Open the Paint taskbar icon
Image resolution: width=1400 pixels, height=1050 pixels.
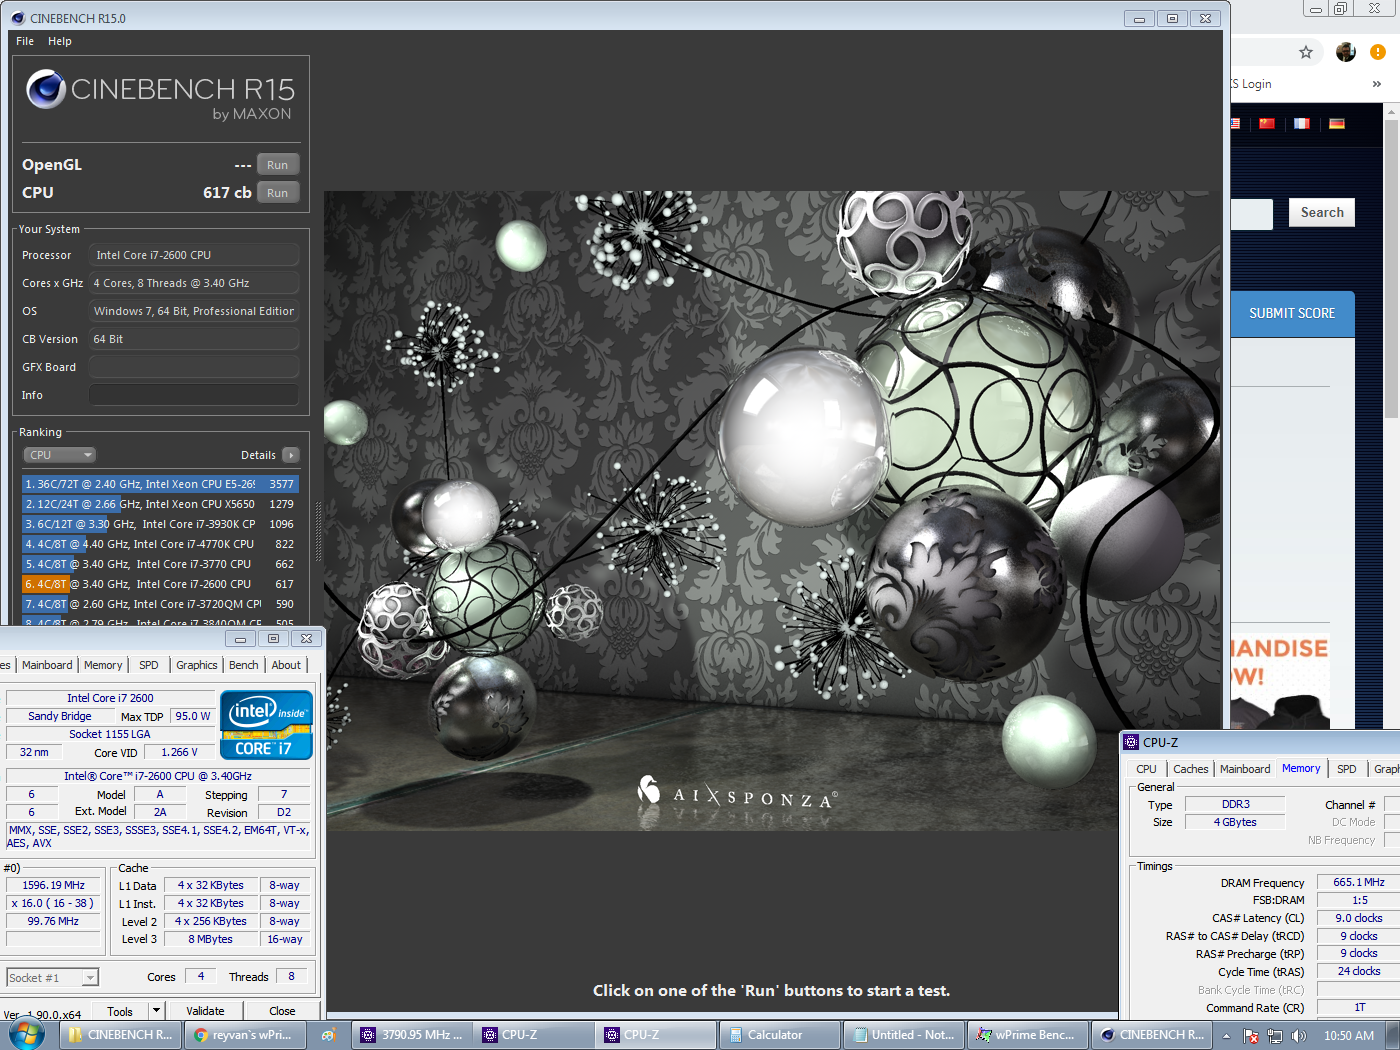328,1035
